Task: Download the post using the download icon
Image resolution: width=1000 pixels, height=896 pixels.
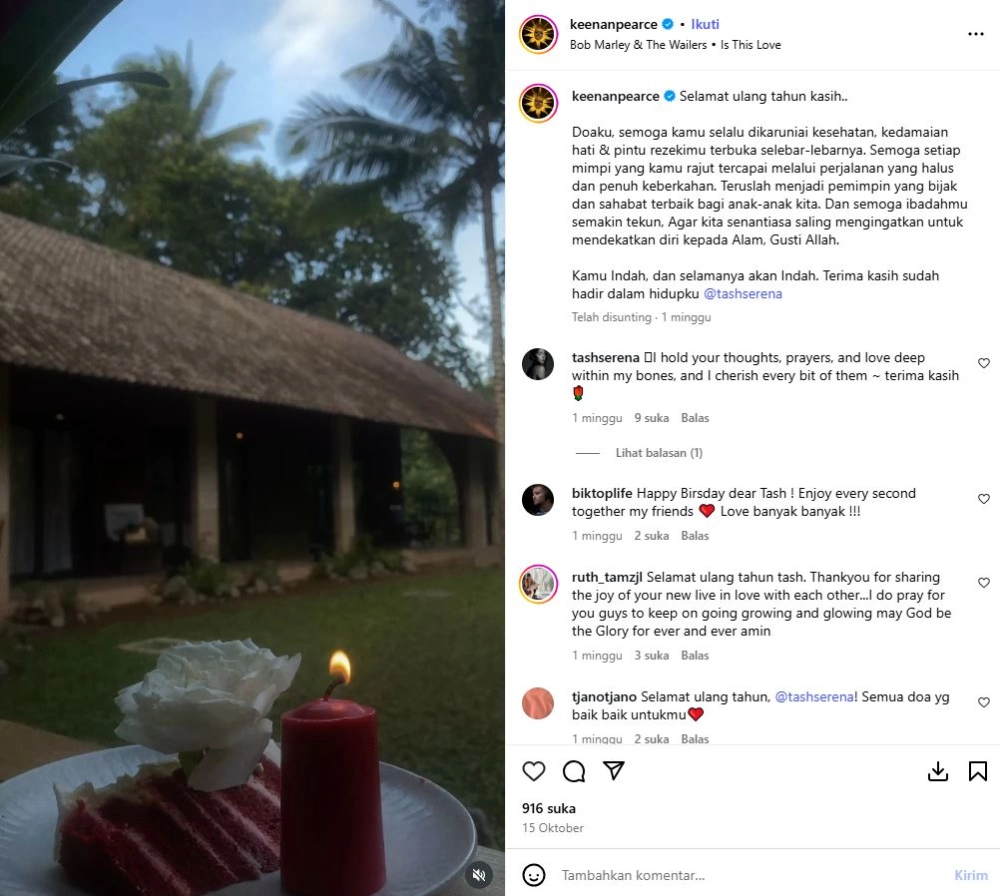Action: [938, 771]
